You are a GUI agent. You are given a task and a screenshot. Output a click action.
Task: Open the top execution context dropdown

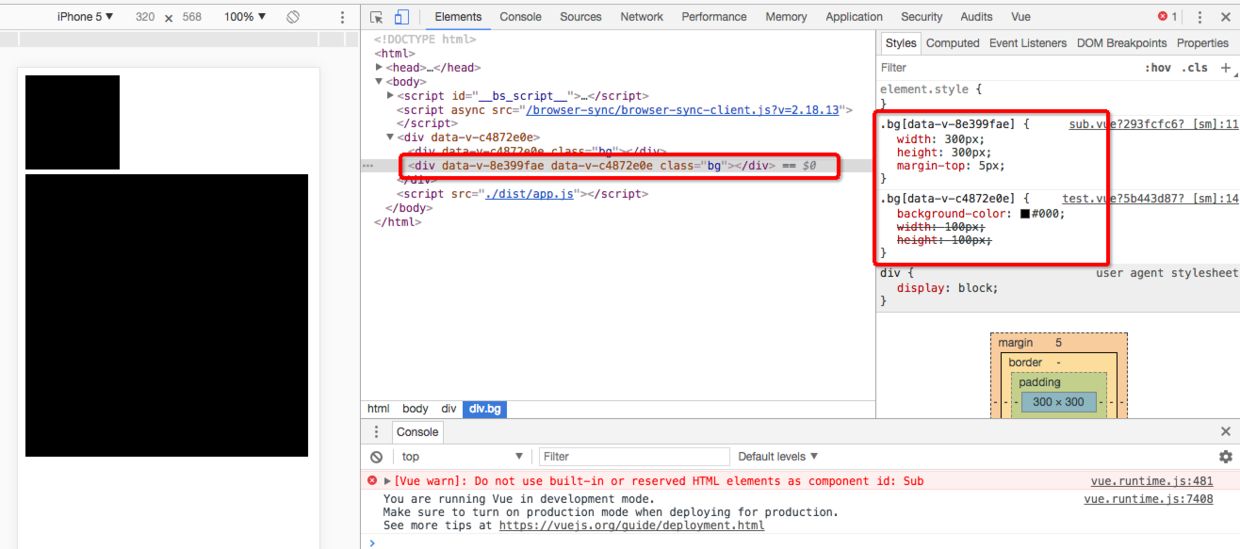462,457
